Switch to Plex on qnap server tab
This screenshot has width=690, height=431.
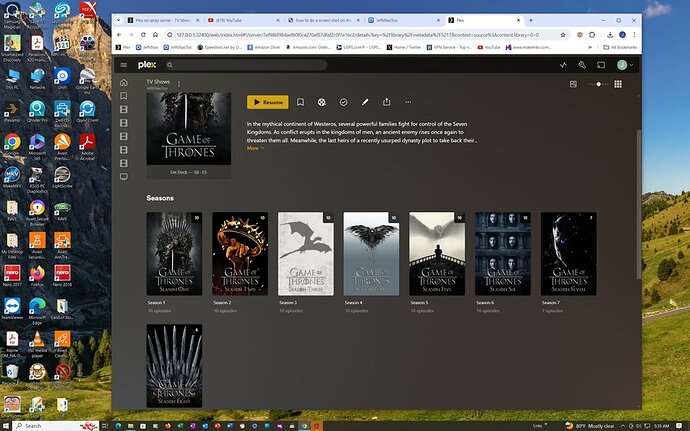(x=162, y=20)
